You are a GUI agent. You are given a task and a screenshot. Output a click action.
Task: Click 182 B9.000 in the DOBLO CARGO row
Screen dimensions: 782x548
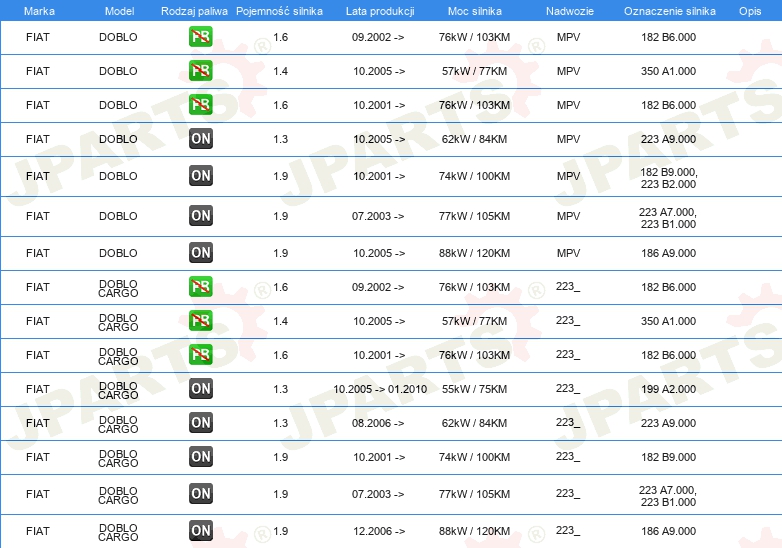tap(668, 457)
